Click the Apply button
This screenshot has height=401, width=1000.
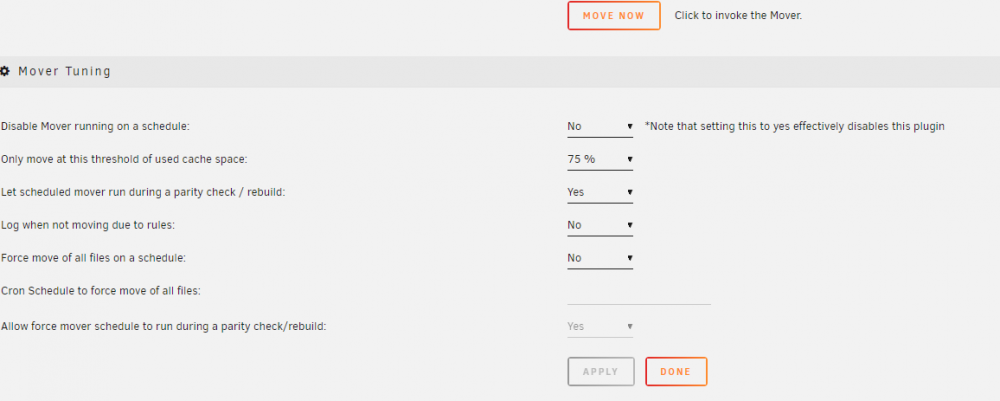(601, 372)
